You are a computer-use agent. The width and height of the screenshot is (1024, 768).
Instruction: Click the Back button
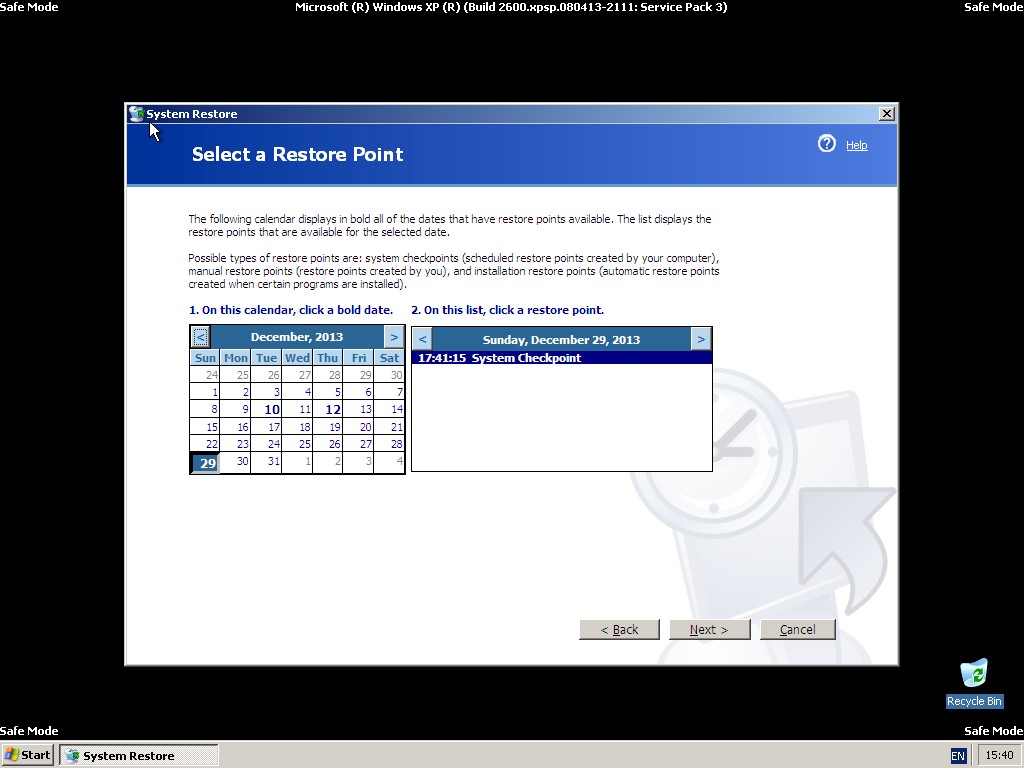pyautogui.click(x=619, y=630)
